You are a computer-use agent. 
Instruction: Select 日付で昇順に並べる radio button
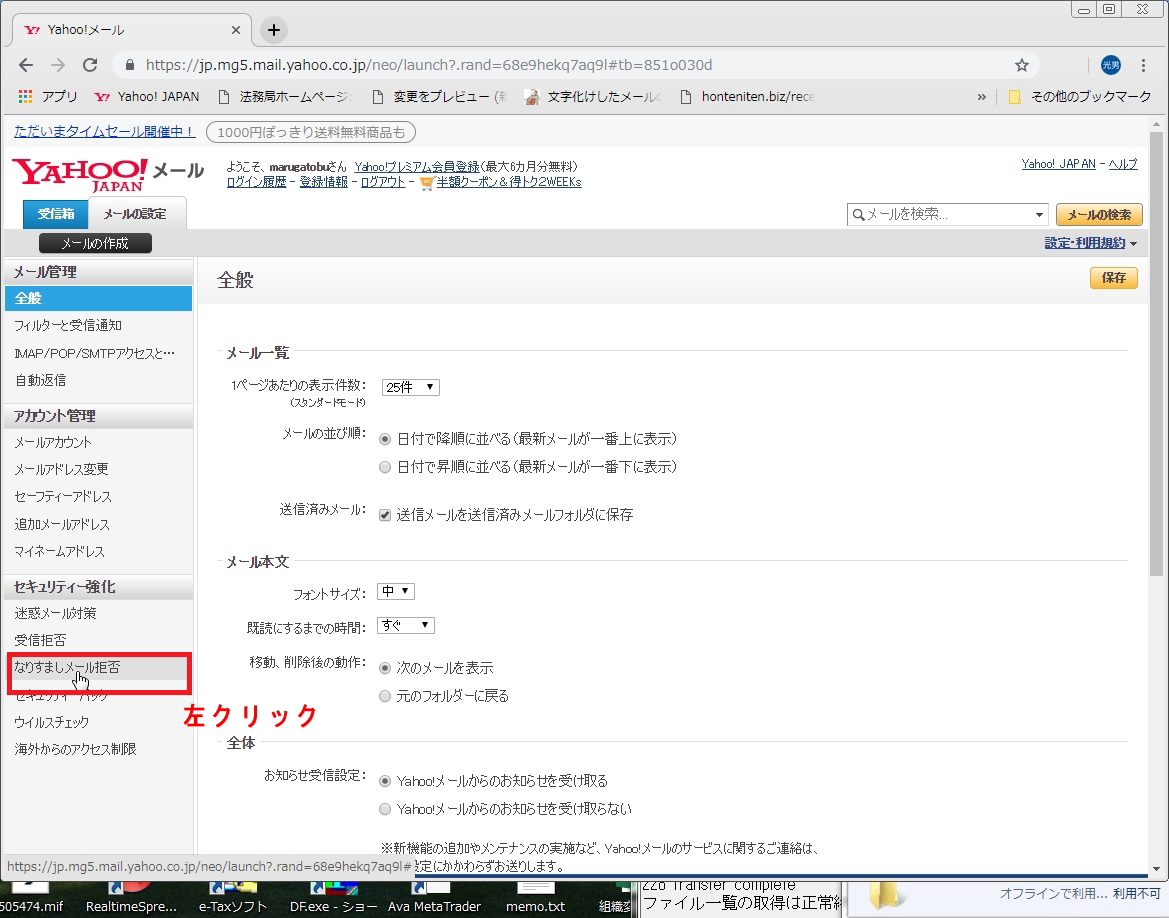385,467
